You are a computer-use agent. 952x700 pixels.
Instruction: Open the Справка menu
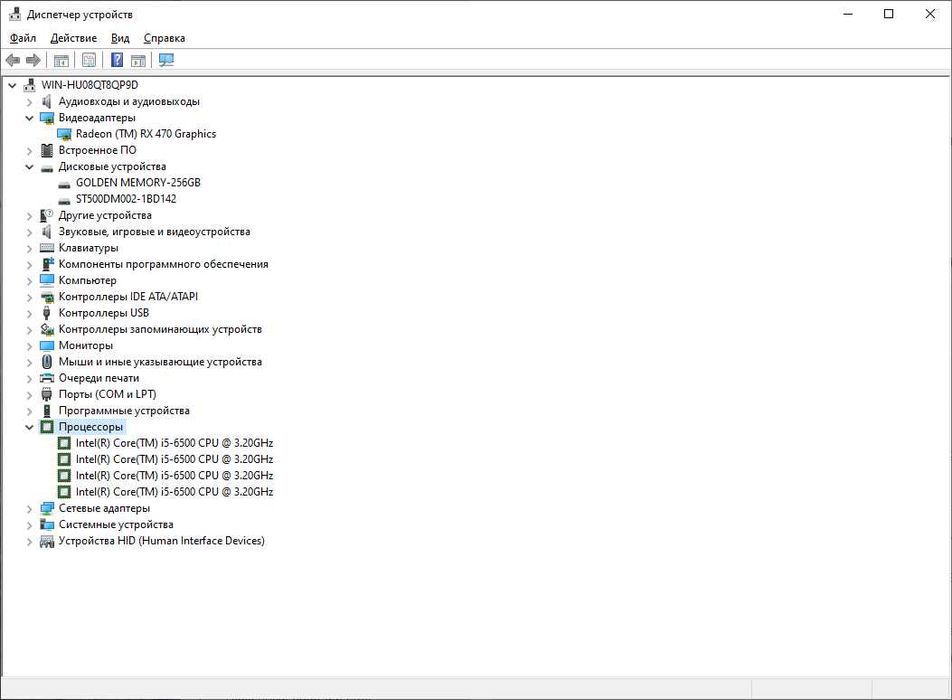tap(165, 38)
